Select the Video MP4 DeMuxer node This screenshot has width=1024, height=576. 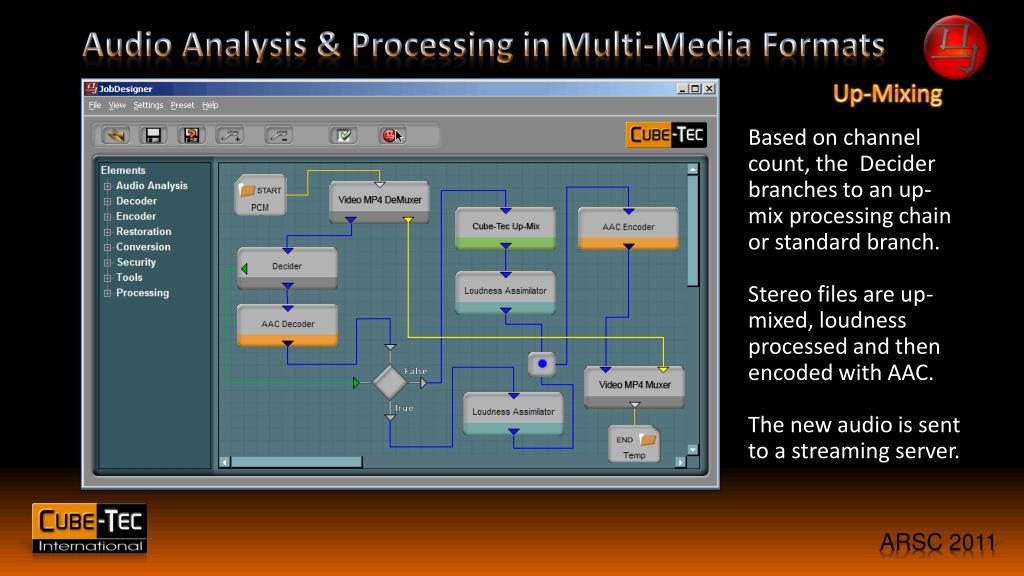point(379,200)
